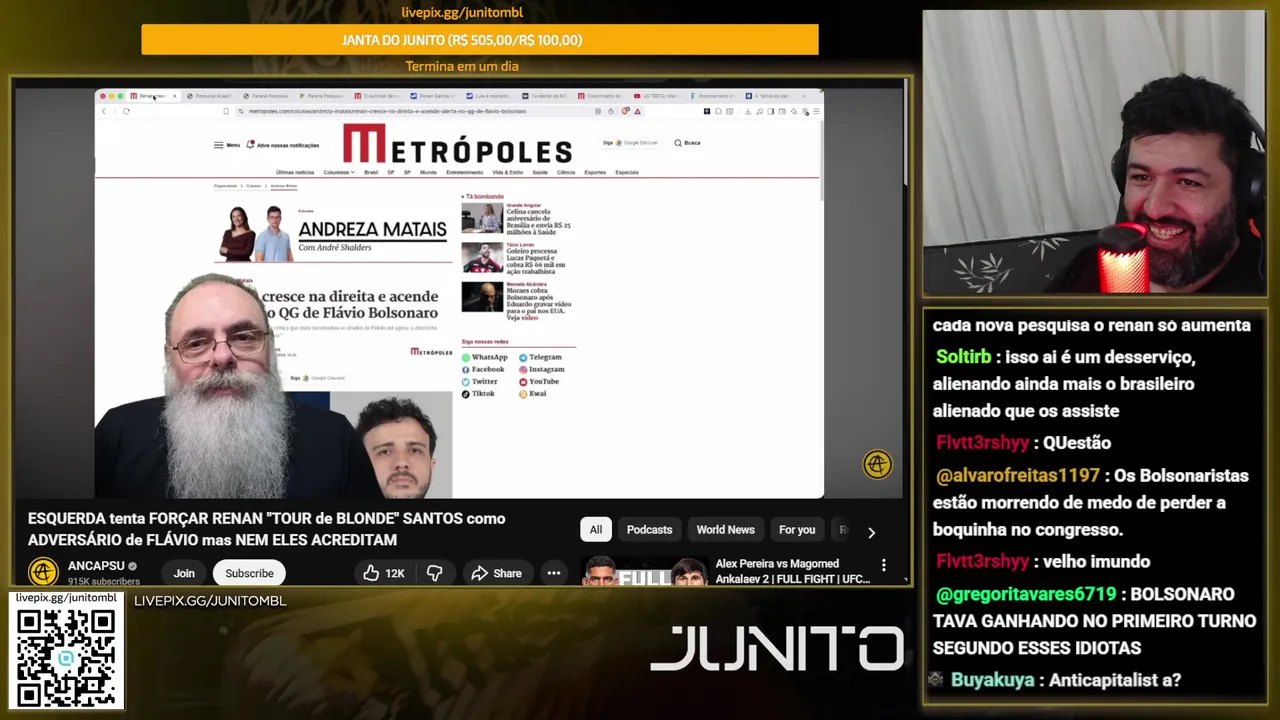Click the JANTA DO JUNITO donation progress bar
The width and height of the screenshot is (1280, 720).
click(480, 40)
